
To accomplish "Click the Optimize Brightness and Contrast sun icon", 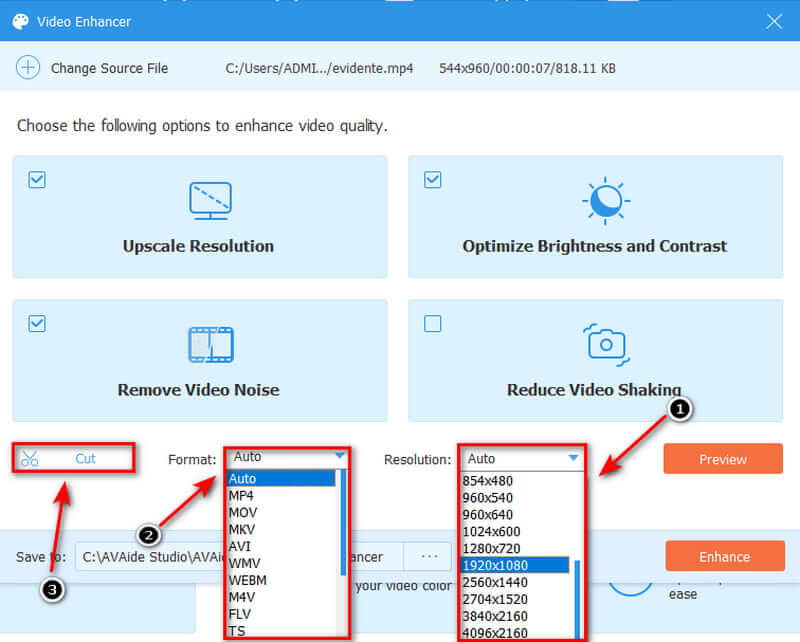I will coord(606,201).
